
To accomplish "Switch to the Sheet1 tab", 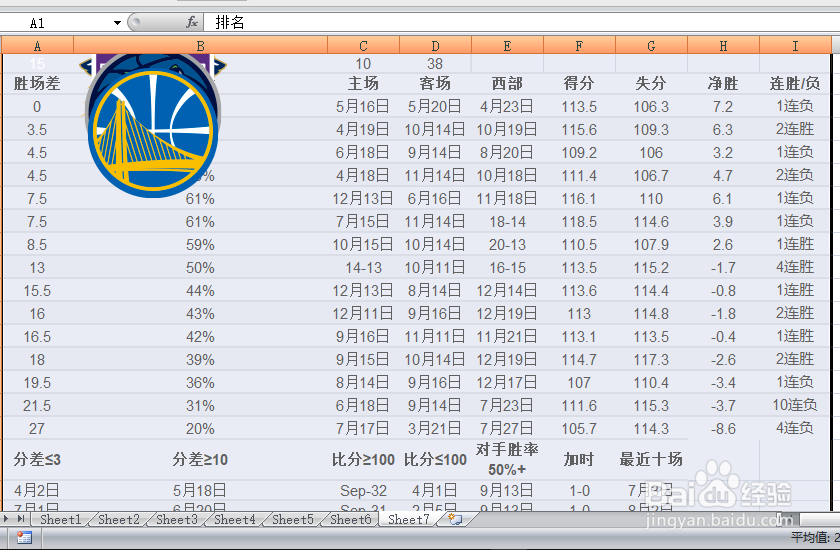I will point(61,519).
